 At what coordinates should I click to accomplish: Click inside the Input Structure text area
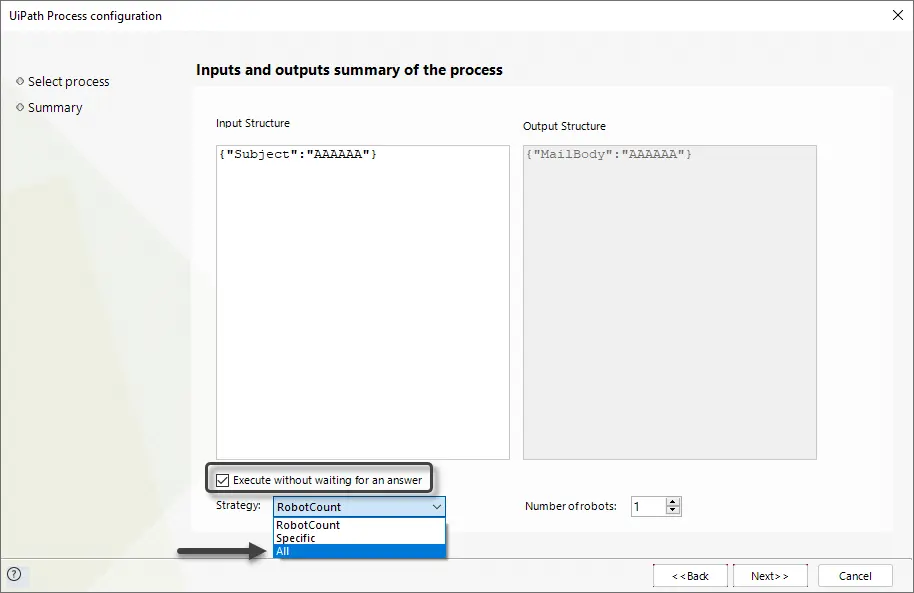click(x=363, y=302)
